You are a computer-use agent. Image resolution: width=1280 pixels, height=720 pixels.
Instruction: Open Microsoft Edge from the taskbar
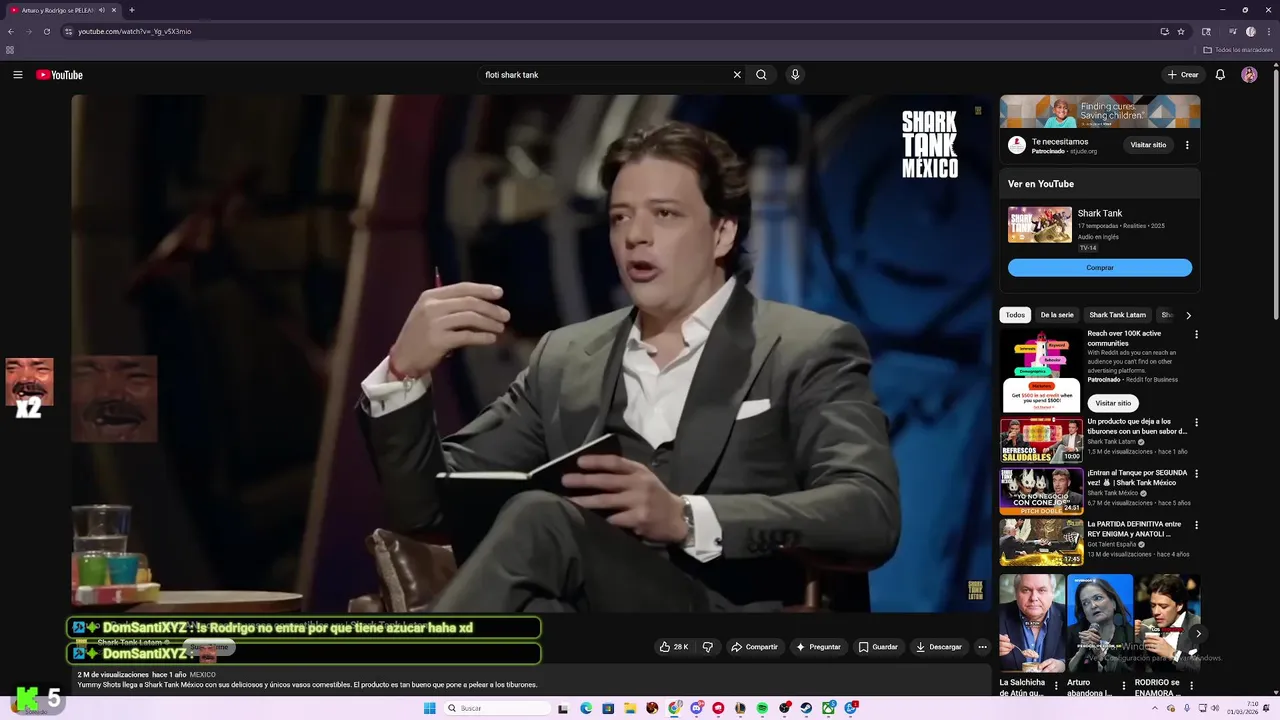pyautogui.click(x=586, y=708)
